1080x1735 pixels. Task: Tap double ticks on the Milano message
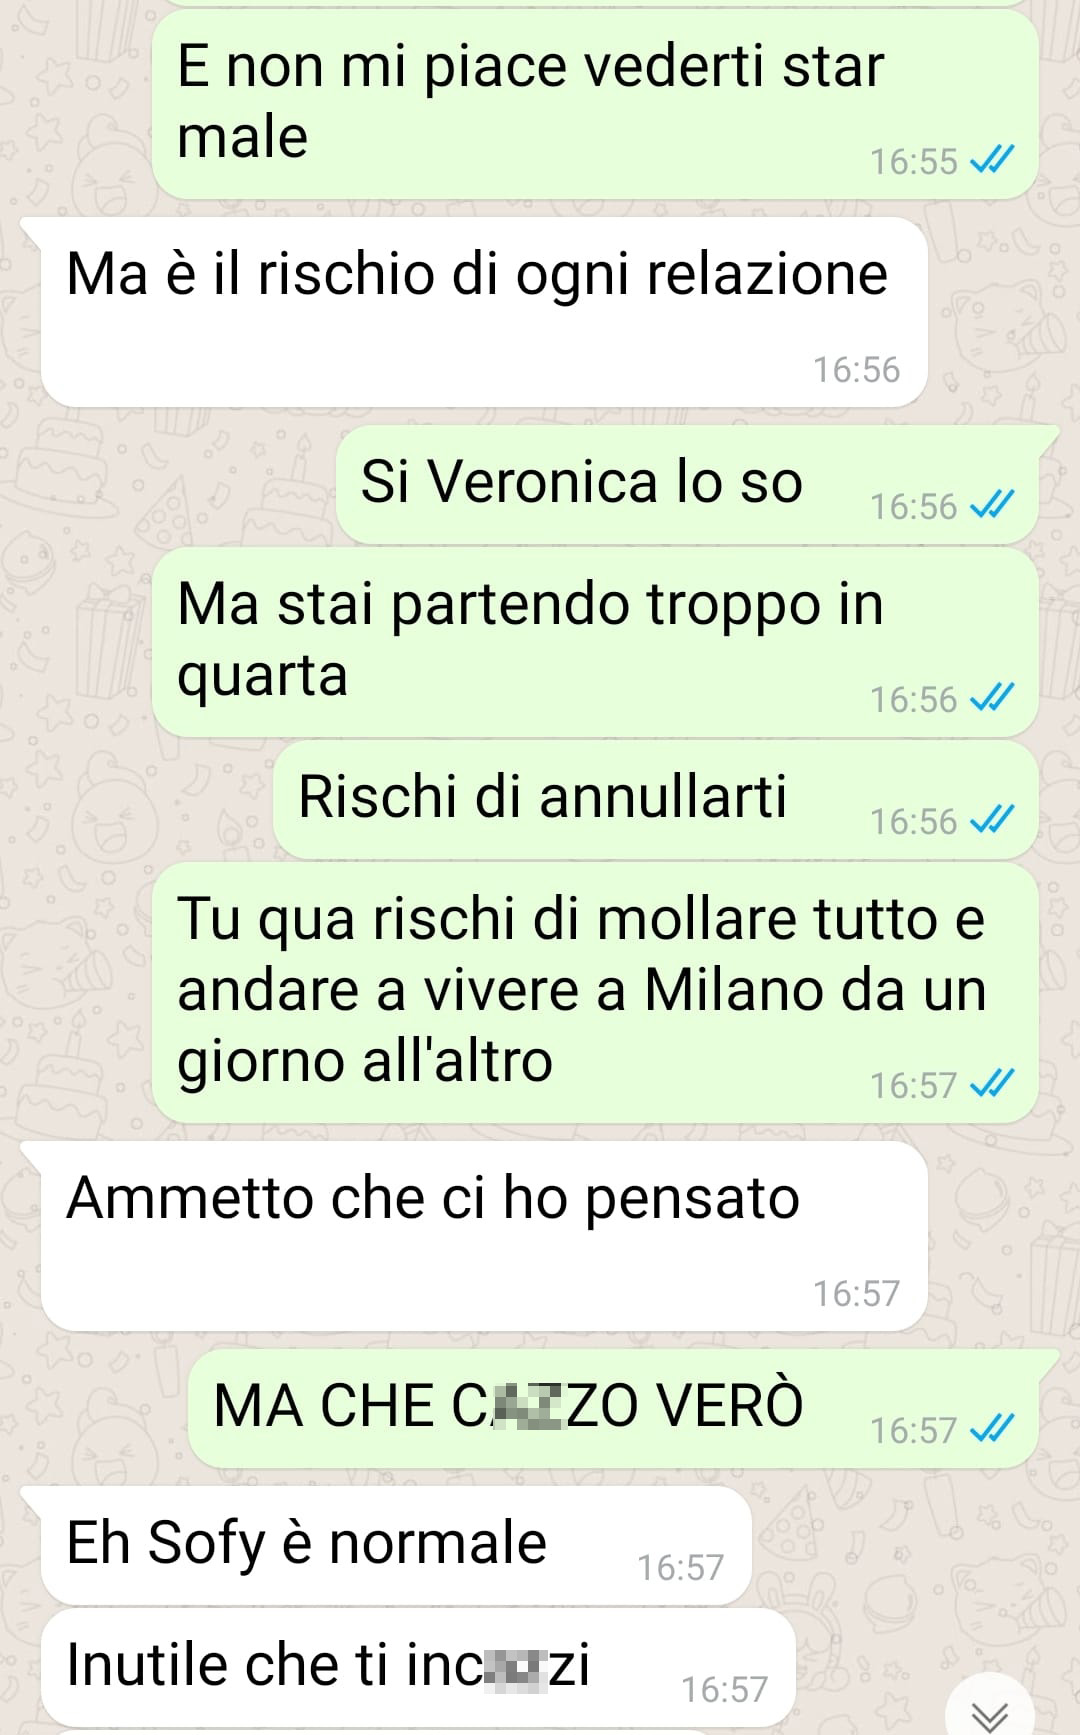[992, 1083]
